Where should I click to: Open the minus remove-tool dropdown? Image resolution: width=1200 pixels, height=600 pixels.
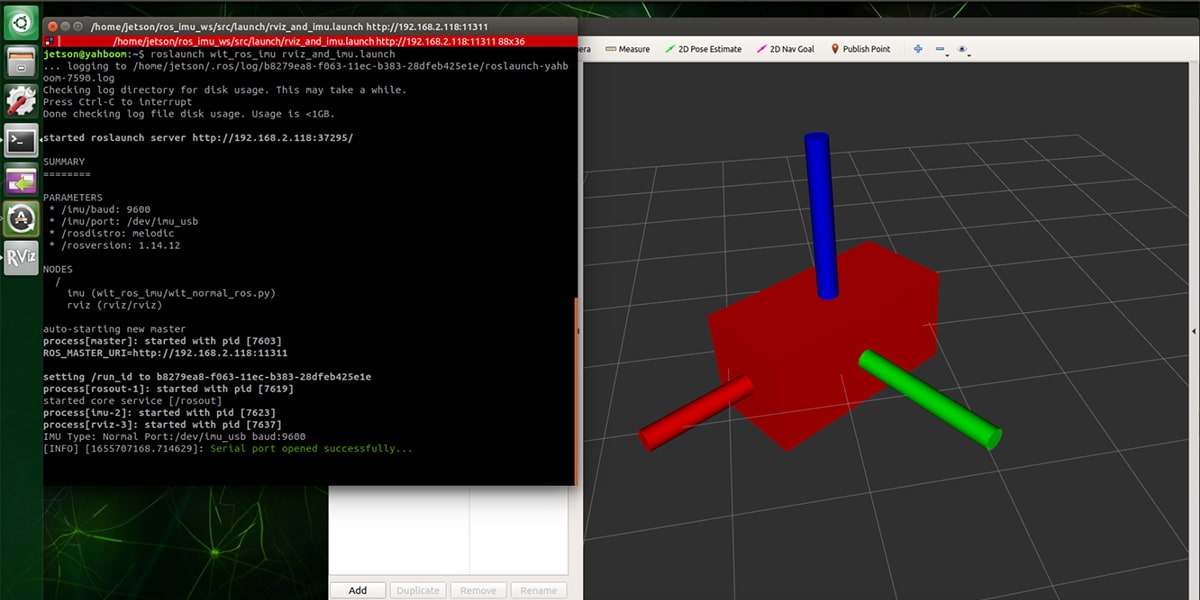click(941, 49)
